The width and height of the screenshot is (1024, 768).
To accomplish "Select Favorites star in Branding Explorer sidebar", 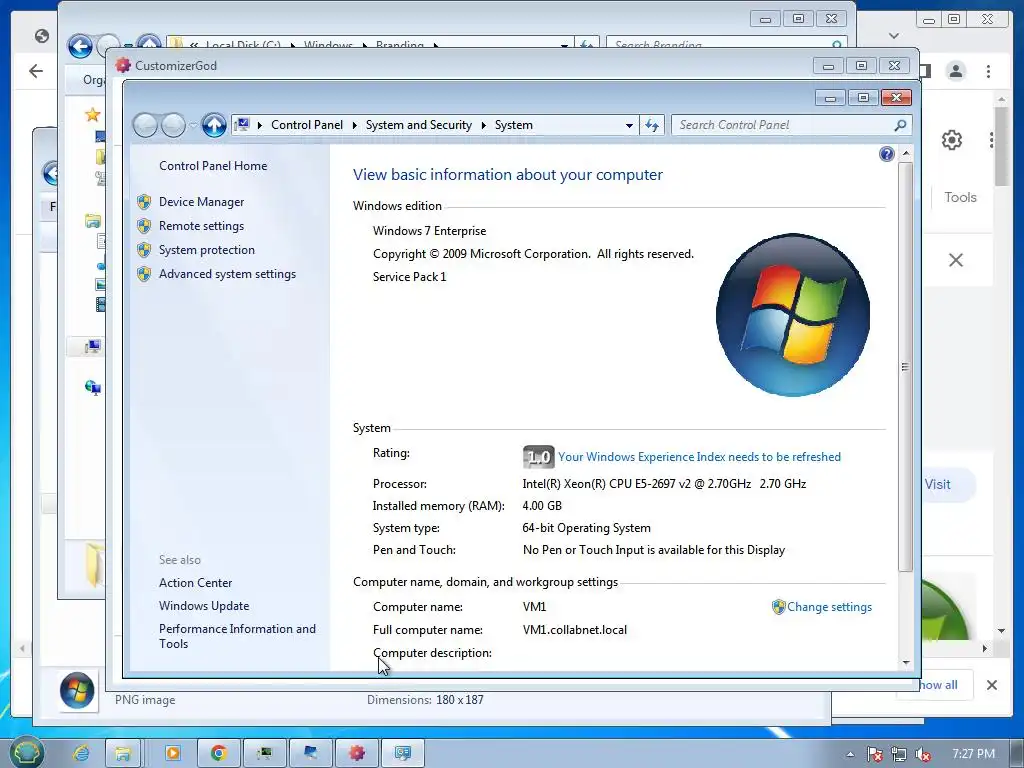I will [93, 115].
